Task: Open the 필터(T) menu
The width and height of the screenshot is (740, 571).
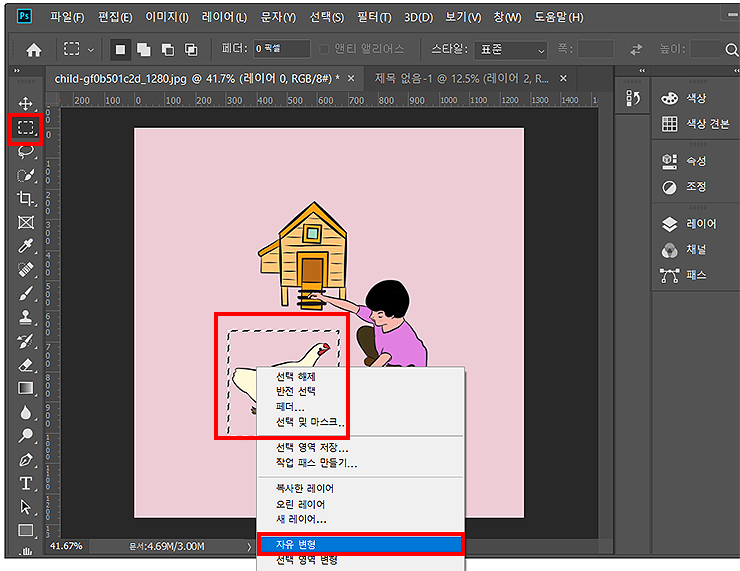Action: [x=374, y=17]
